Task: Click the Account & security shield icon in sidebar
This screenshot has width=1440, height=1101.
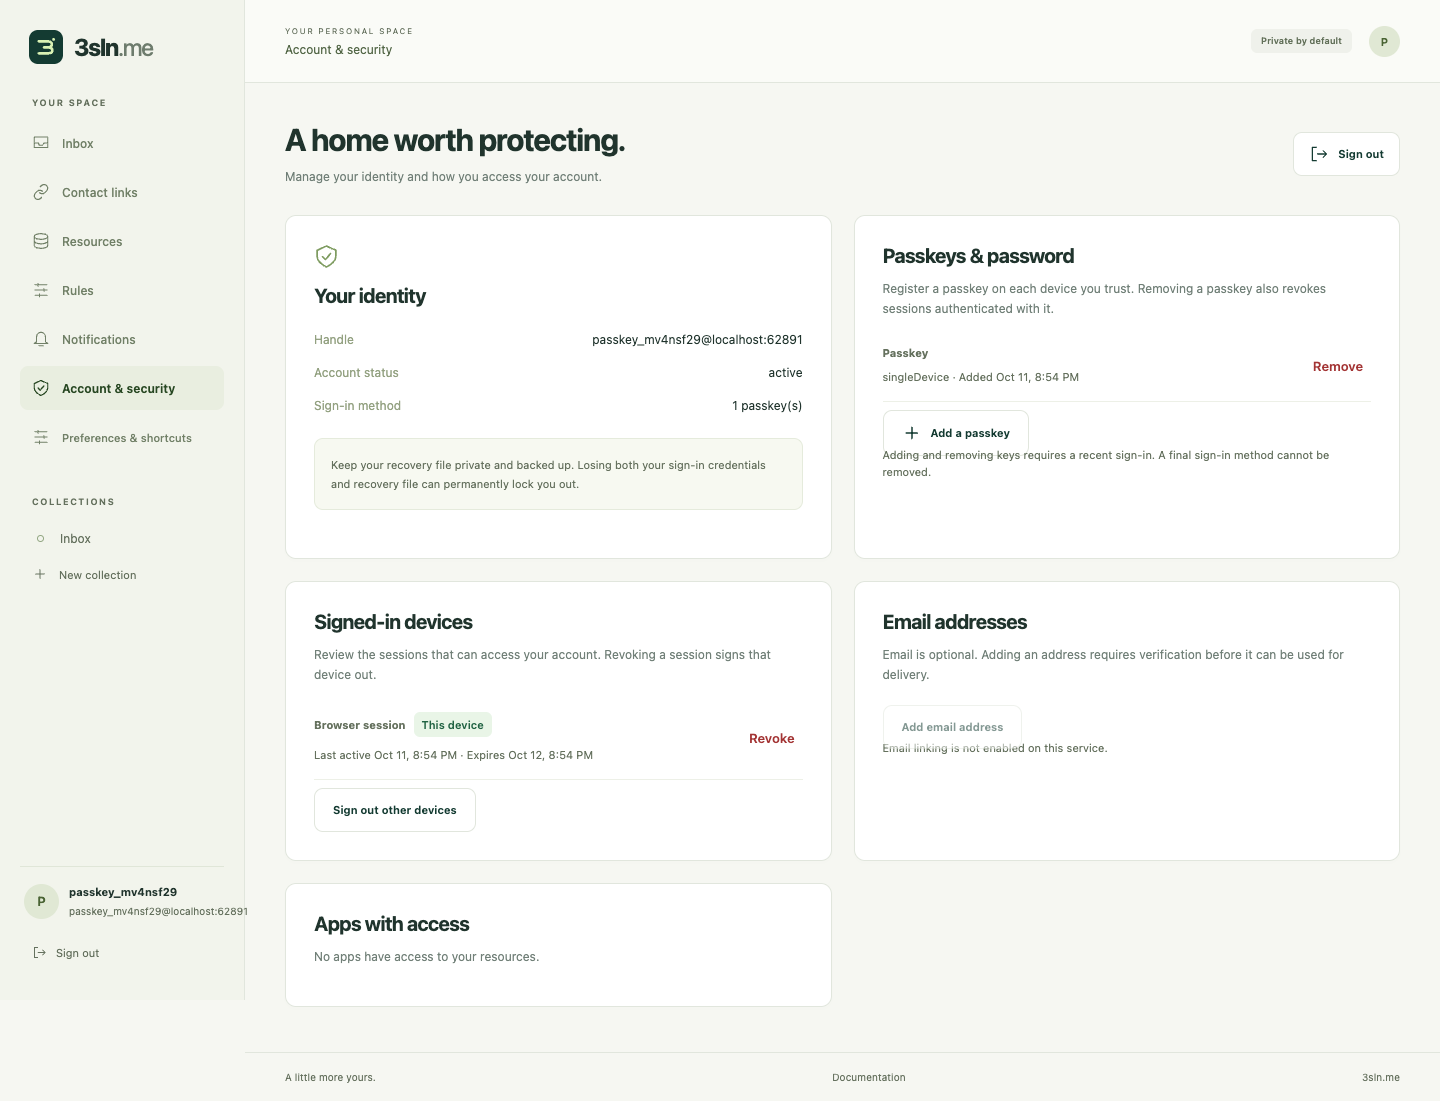Action: pyautogui.click(x=41, y=388)
